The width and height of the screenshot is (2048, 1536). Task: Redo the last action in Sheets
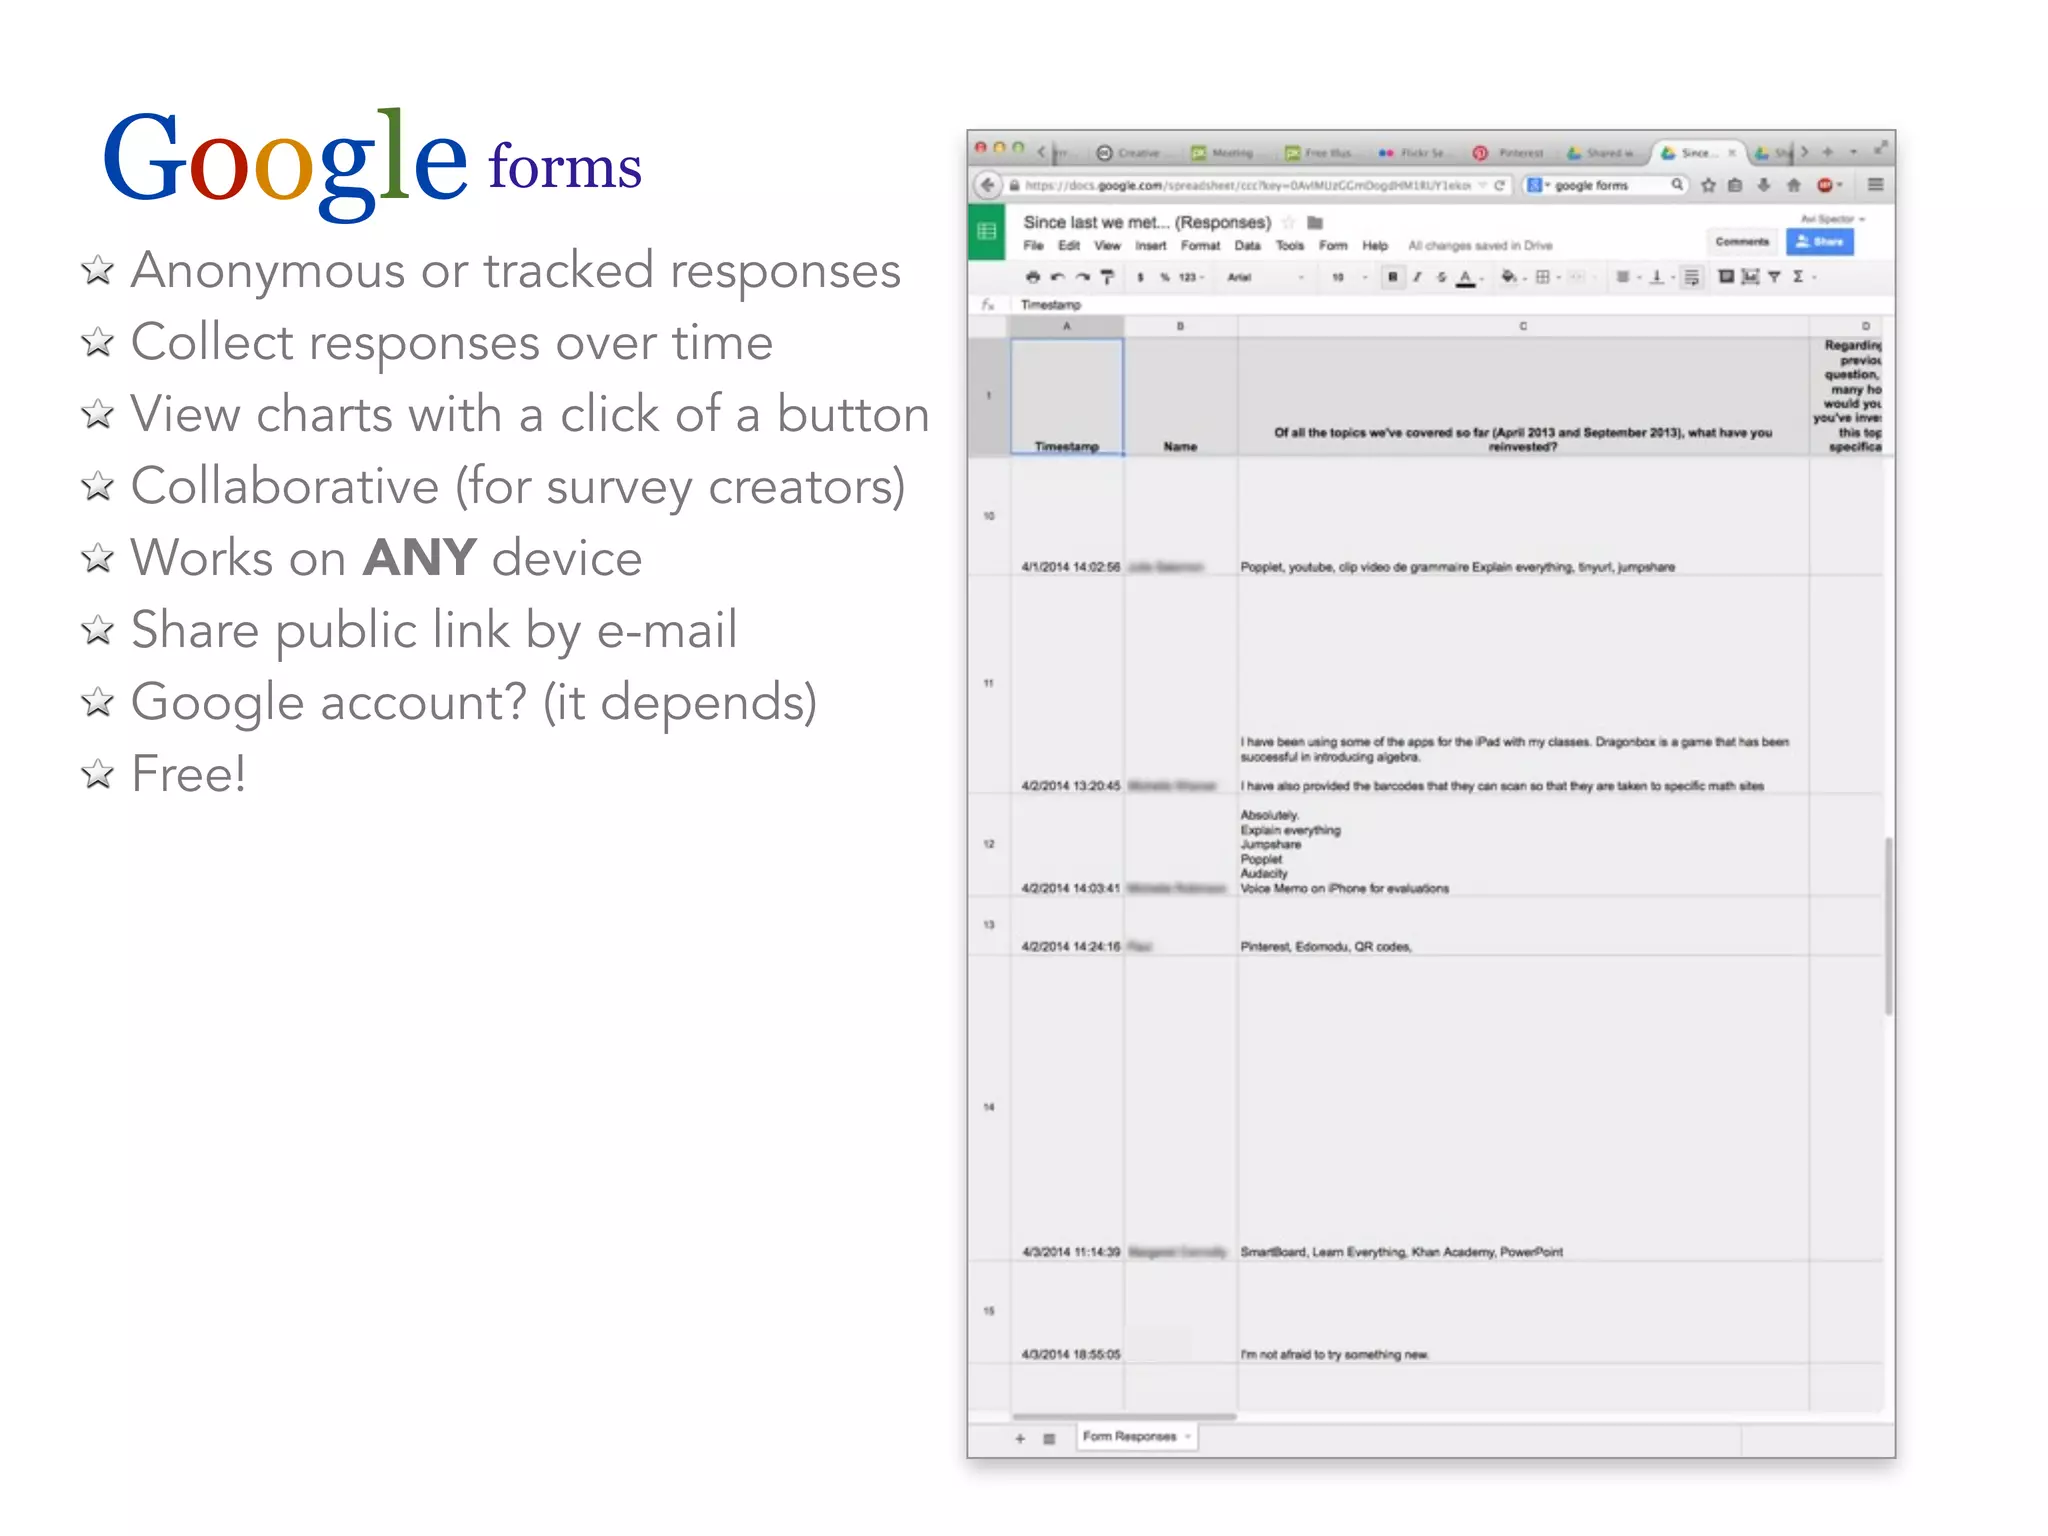(1082, 277)
